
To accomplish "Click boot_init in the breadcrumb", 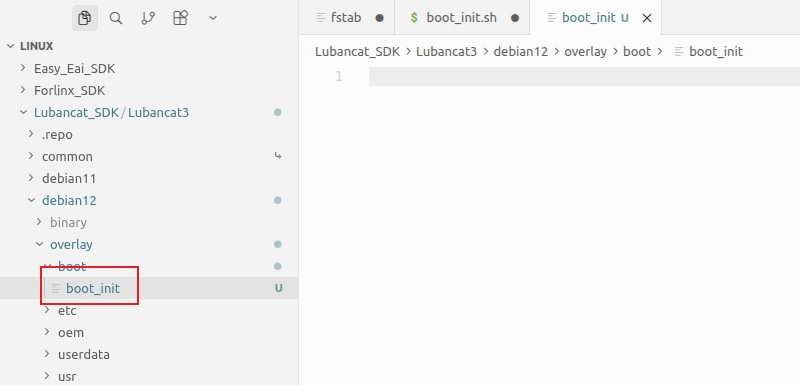I will (716, 52).
